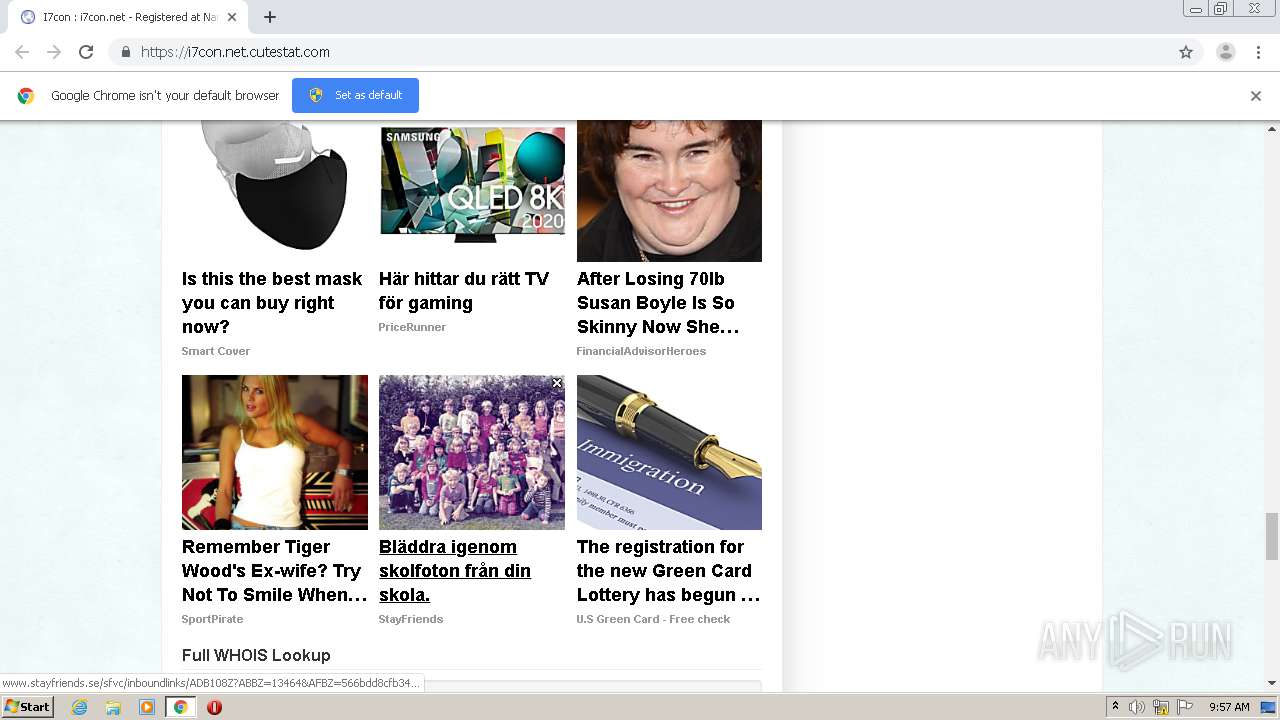Click the Chrome logo in the infobar
1280x720 pixels.
pos(26,96)
